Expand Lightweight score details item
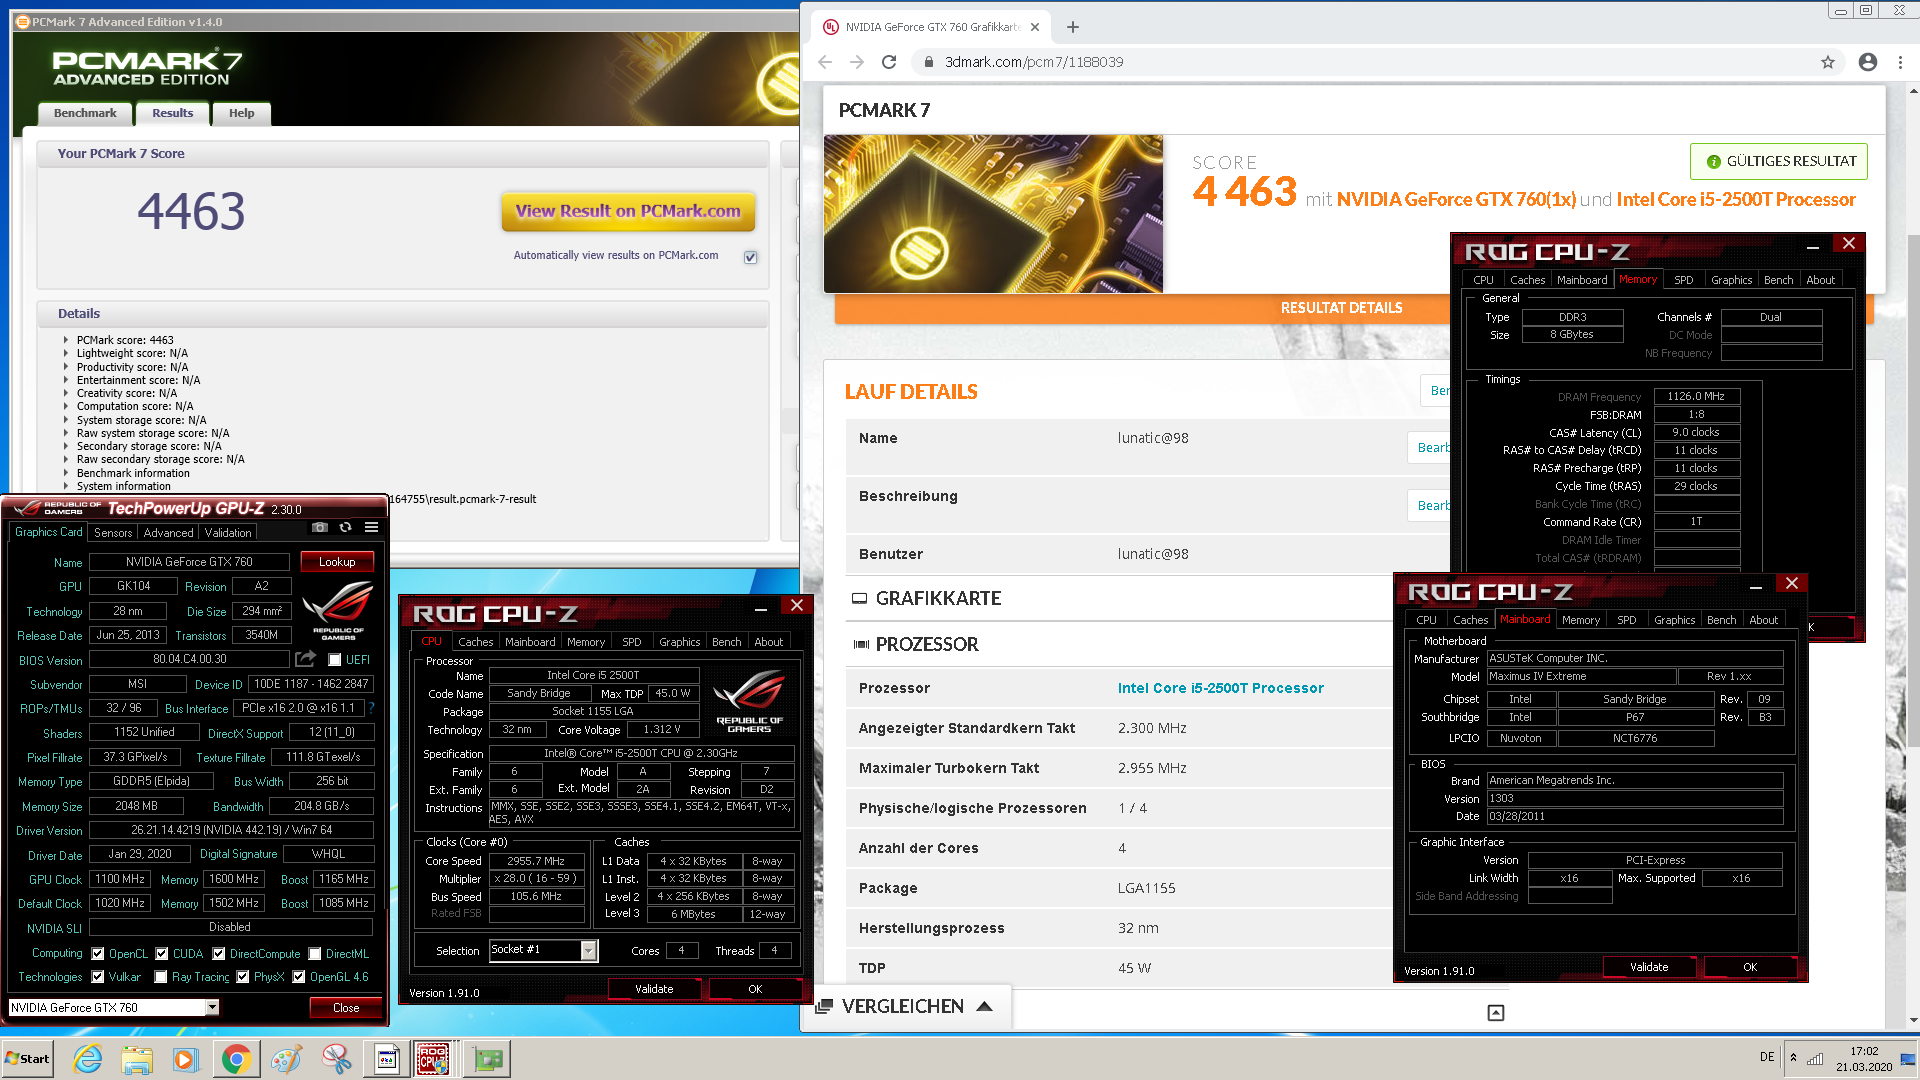The width and height of the screenshot is (1920, 1080). [66, 353]
